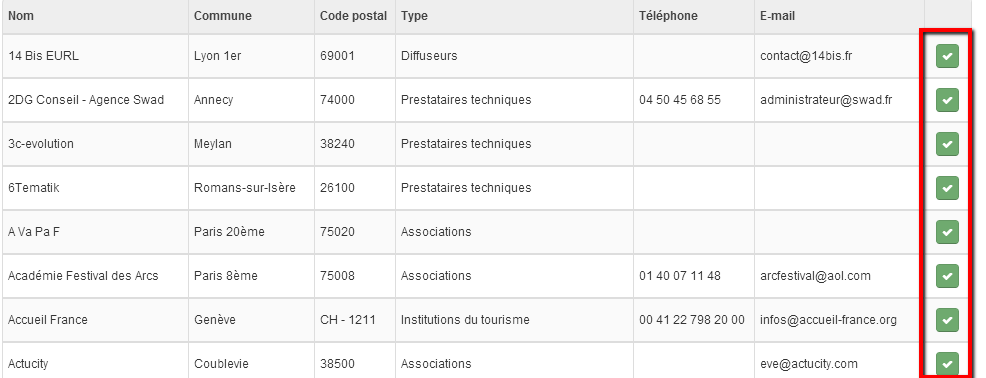Click the eve@actucity.com email
The width and height of the screenshot is (986, 378).
click(809, 364)
